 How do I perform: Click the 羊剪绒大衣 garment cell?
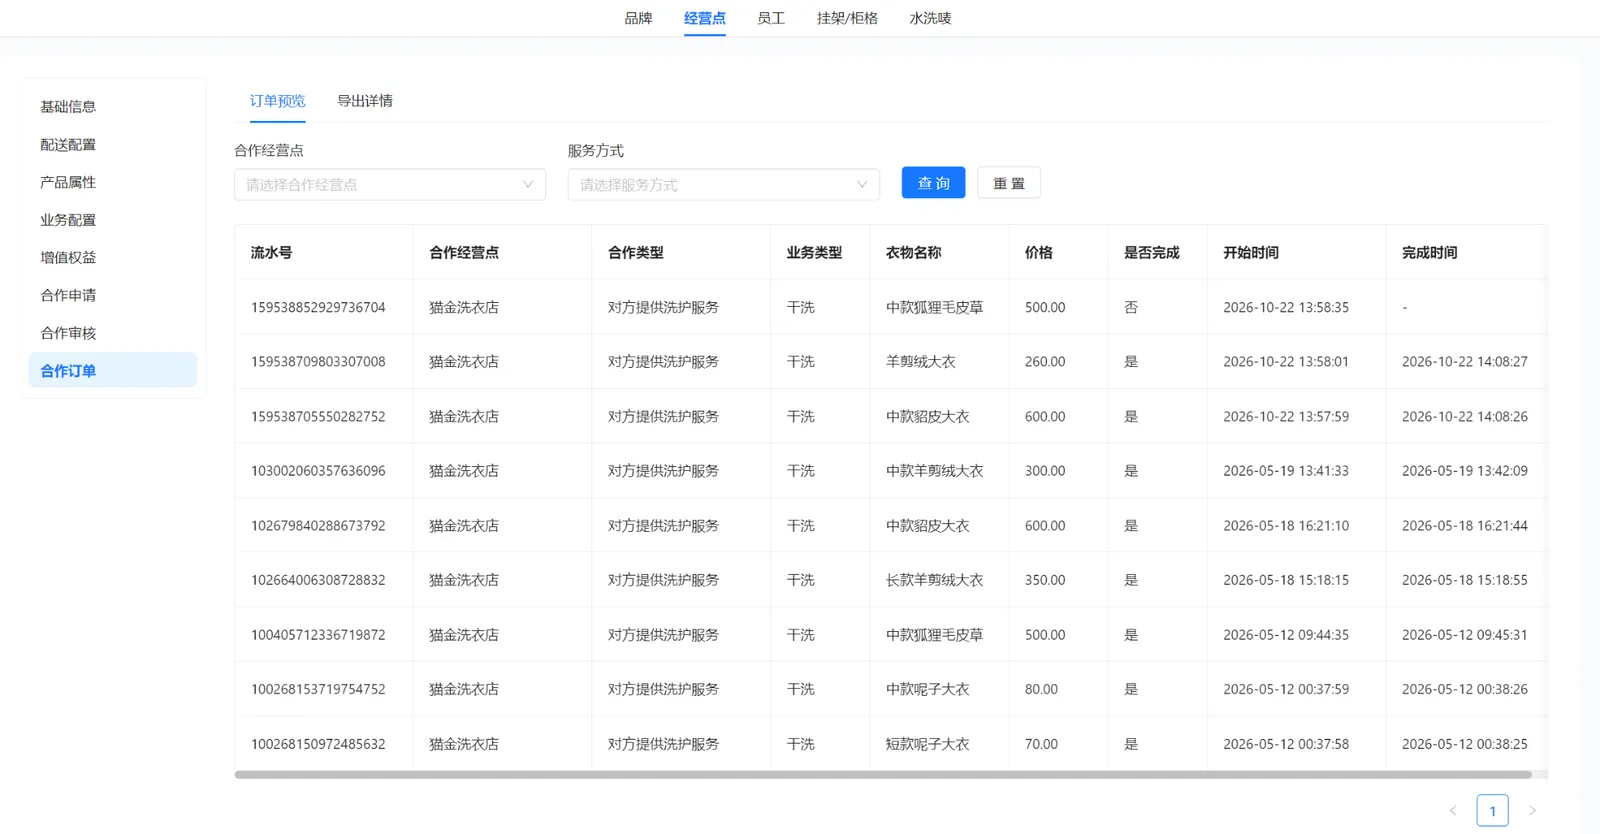click(921, 362)
